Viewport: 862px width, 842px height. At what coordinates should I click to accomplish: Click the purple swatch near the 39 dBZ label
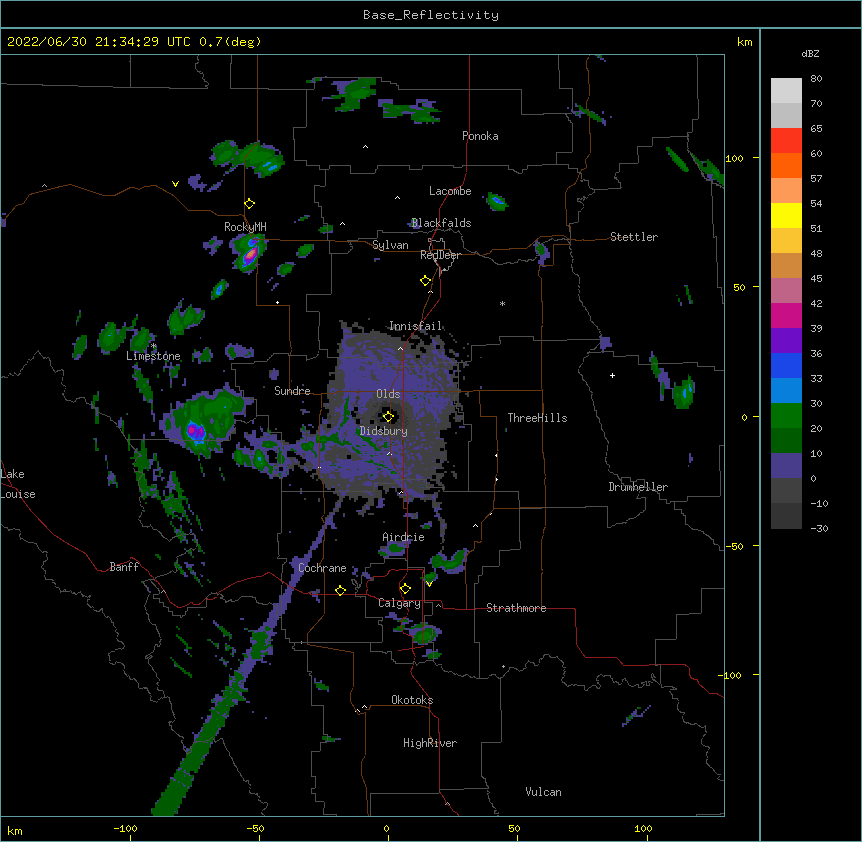click(786, 340)
